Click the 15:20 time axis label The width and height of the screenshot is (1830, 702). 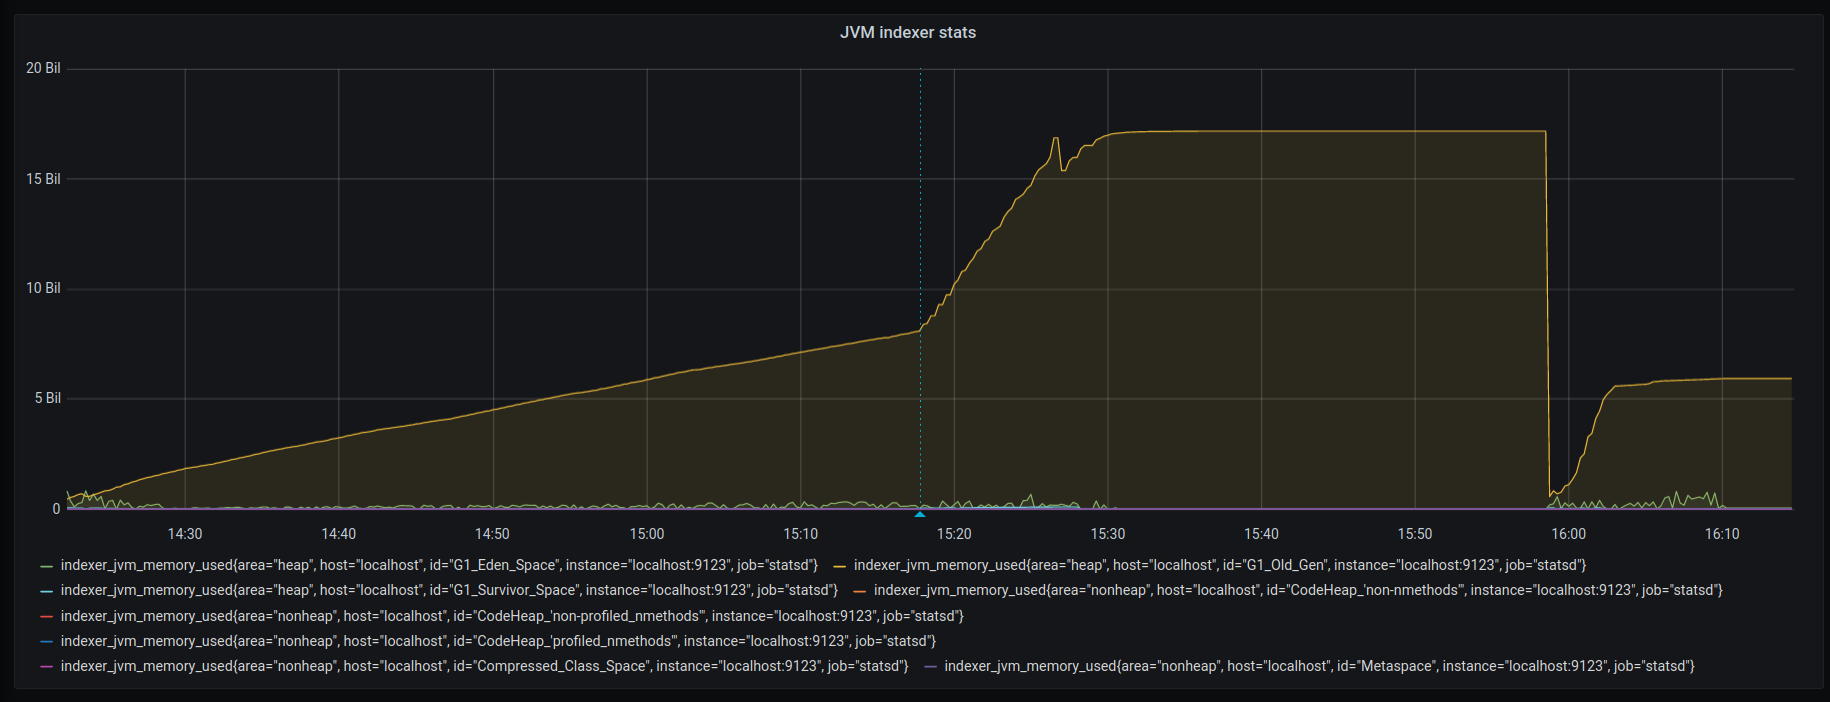click(954, 534)
